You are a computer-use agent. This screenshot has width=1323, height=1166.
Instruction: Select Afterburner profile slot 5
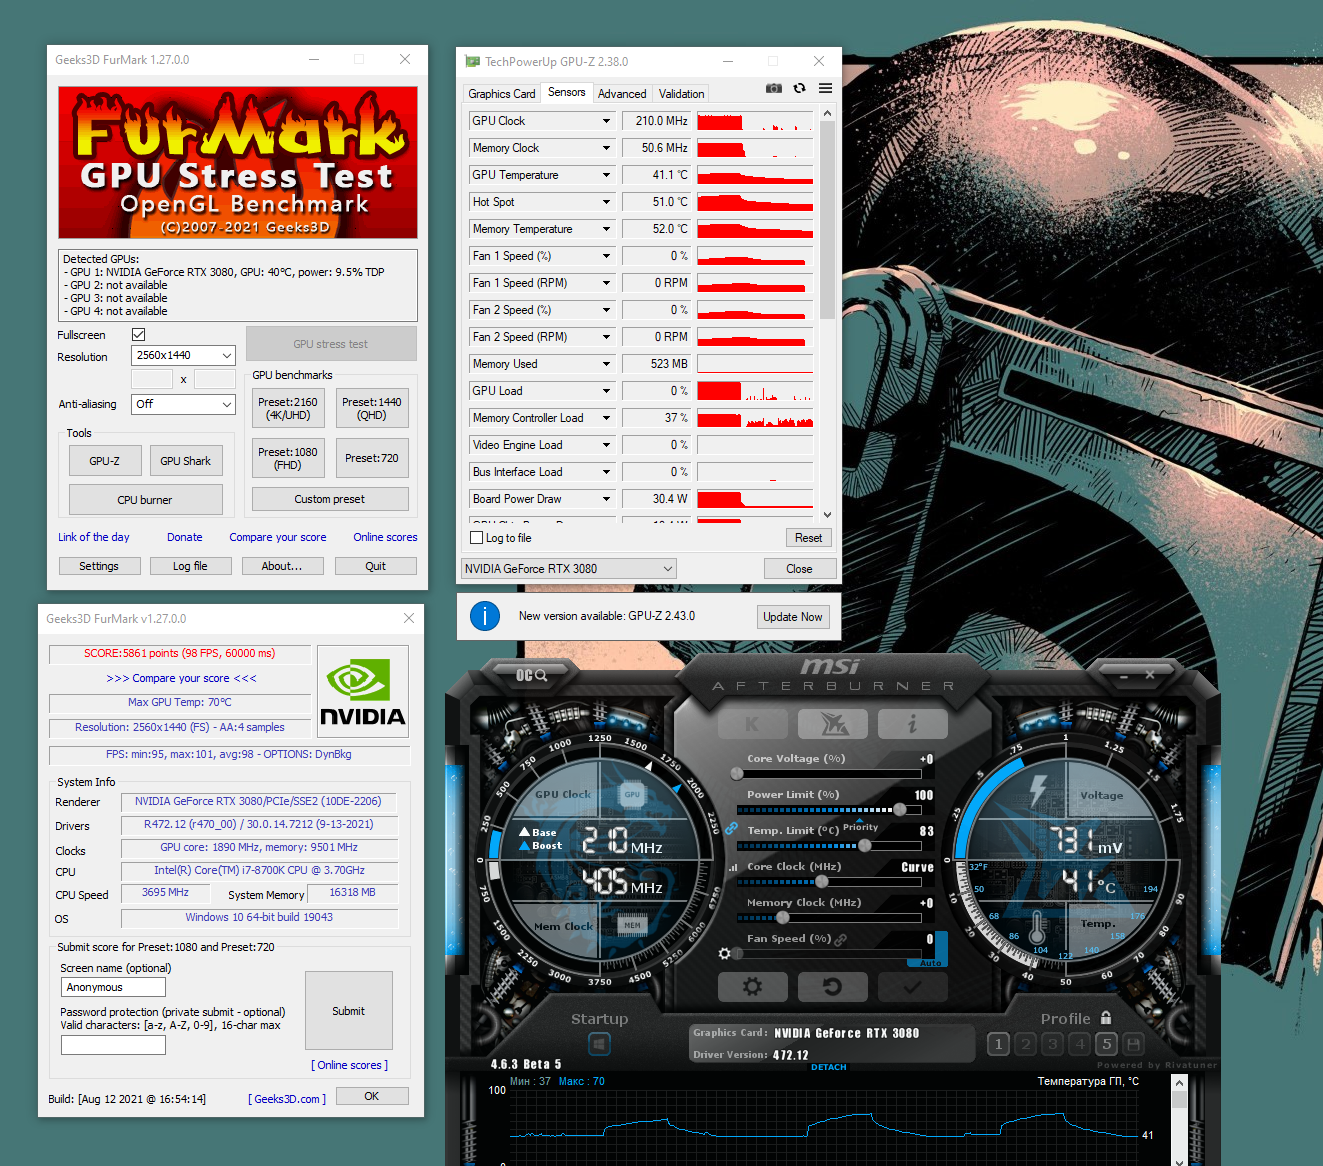tap(1106, 1044)
